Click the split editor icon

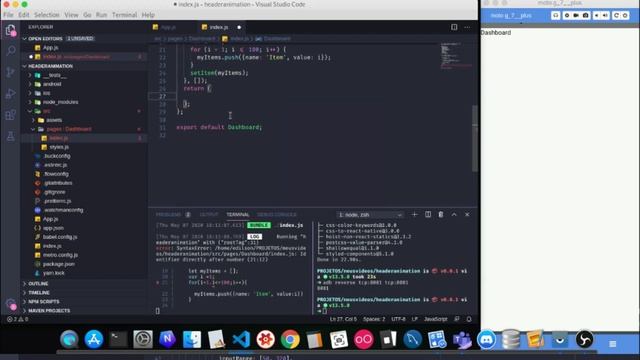click(454, 27)
